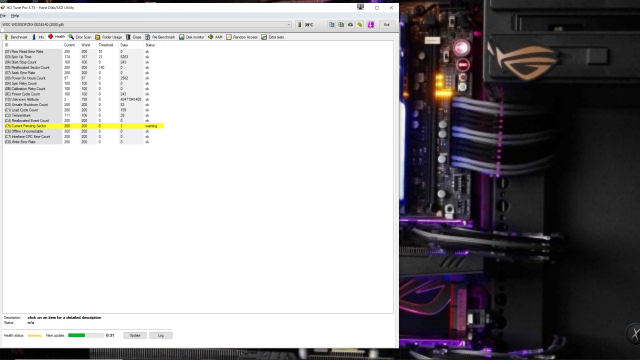Viewport: 640px width, 360px height.
Task: Switch to the Info tab
Action: [x=39, y=37]
